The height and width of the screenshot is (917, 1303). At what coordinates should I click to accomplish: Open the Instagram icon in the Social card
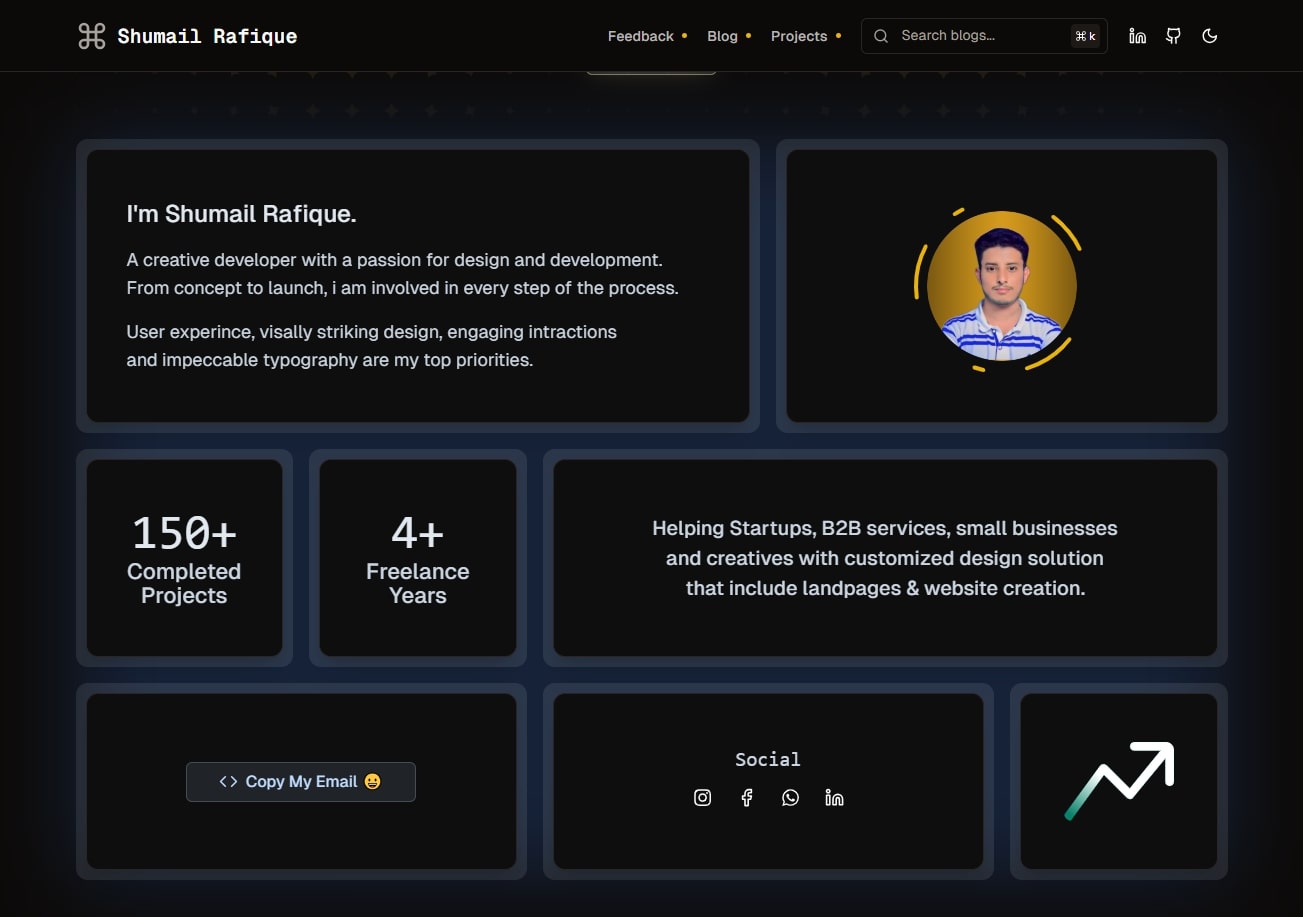point(703,797)
